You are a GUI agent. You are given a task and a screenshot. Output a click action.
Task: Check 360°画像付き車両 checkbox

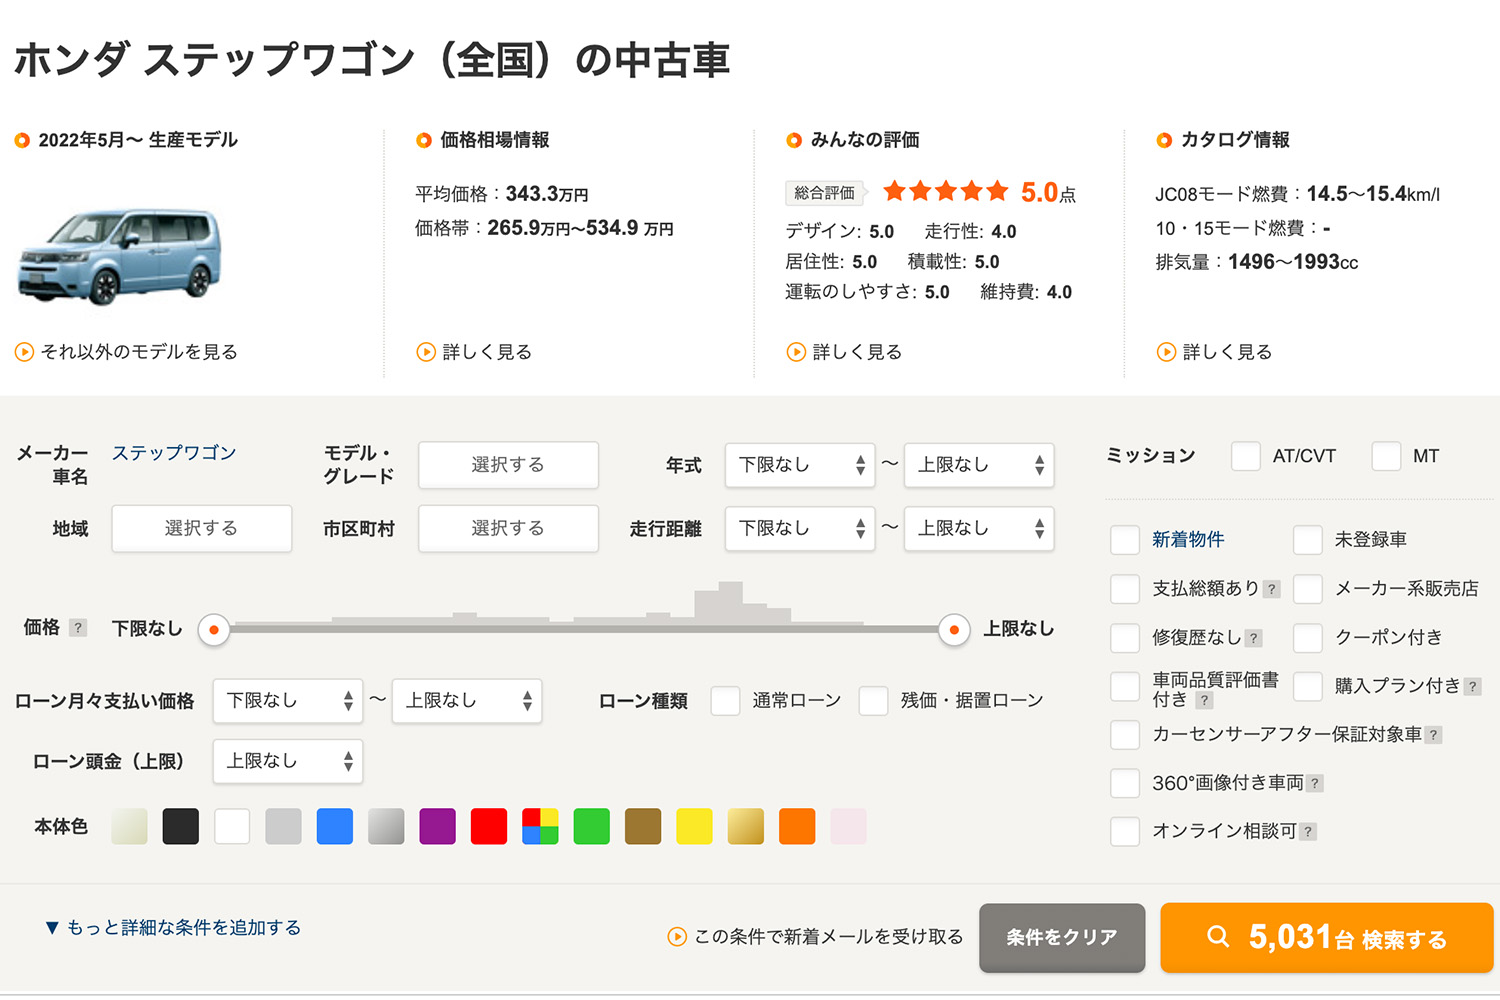(1125, 783)
